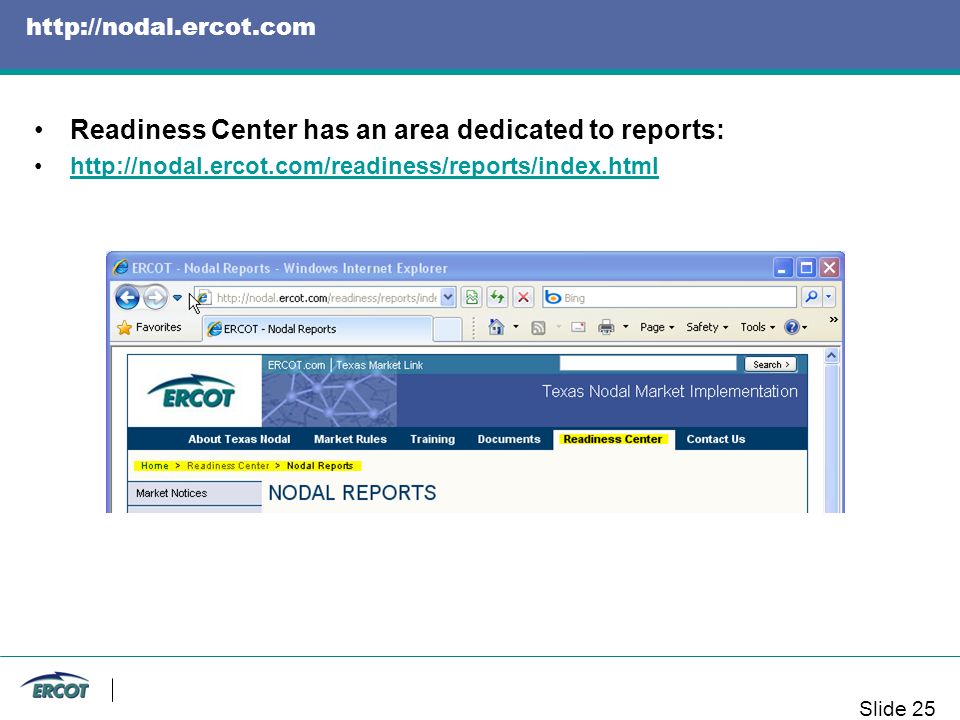Open Training nav item
This screenshot has height=720, width=960.
432,439
